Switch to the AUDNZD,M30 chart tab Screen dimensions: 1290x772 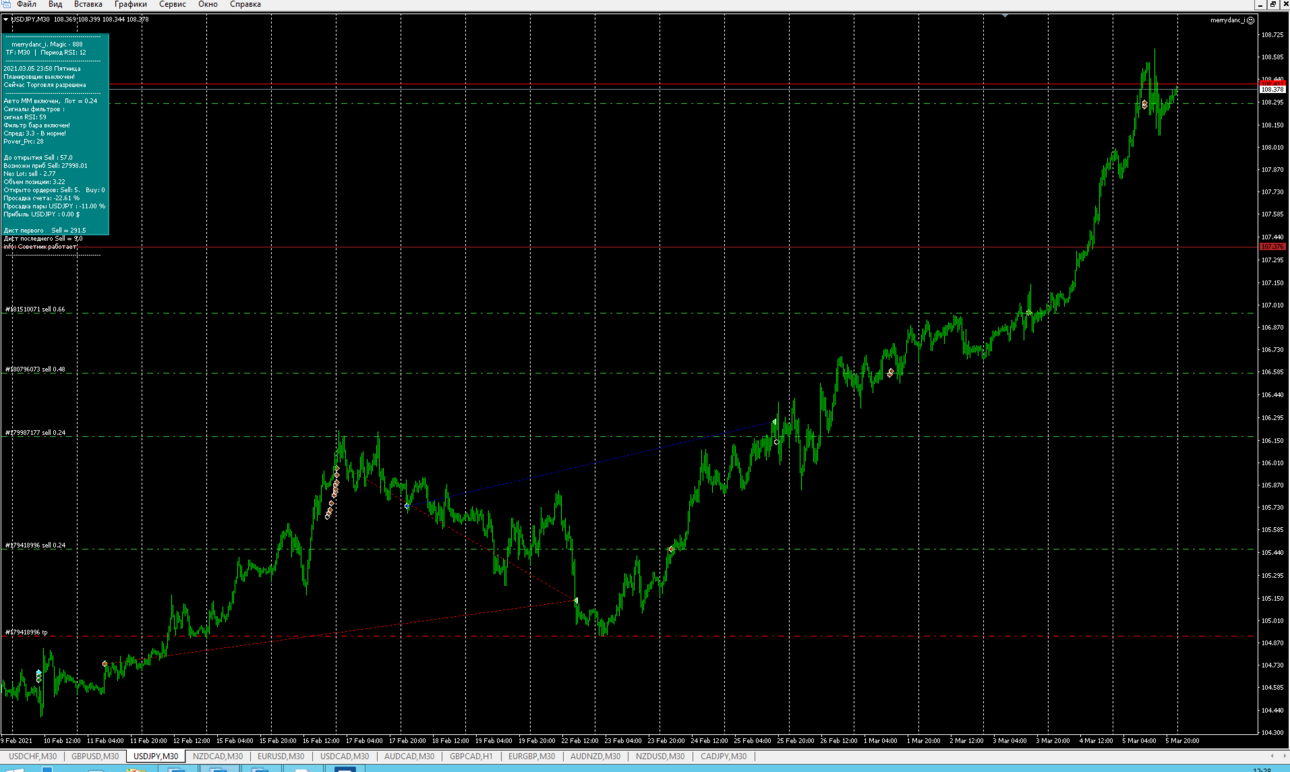[x=596, y=757]
